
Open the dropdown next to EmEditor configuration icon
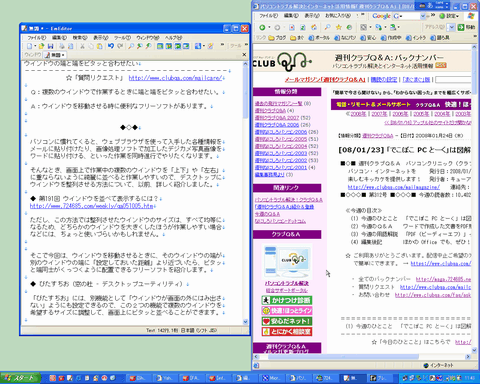203,46
